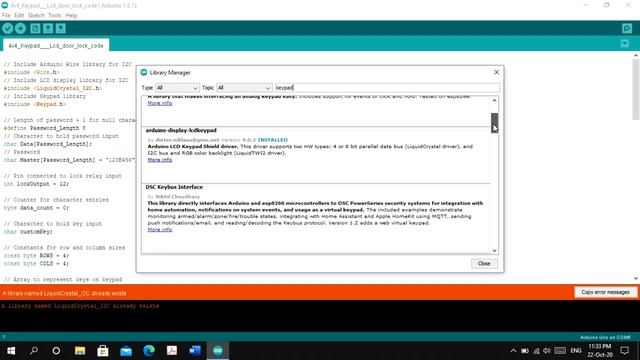Image resolution: width=640 pixels, height=360 pixels.
Task: Open the File menu
Action: click(x=6, y=16)
